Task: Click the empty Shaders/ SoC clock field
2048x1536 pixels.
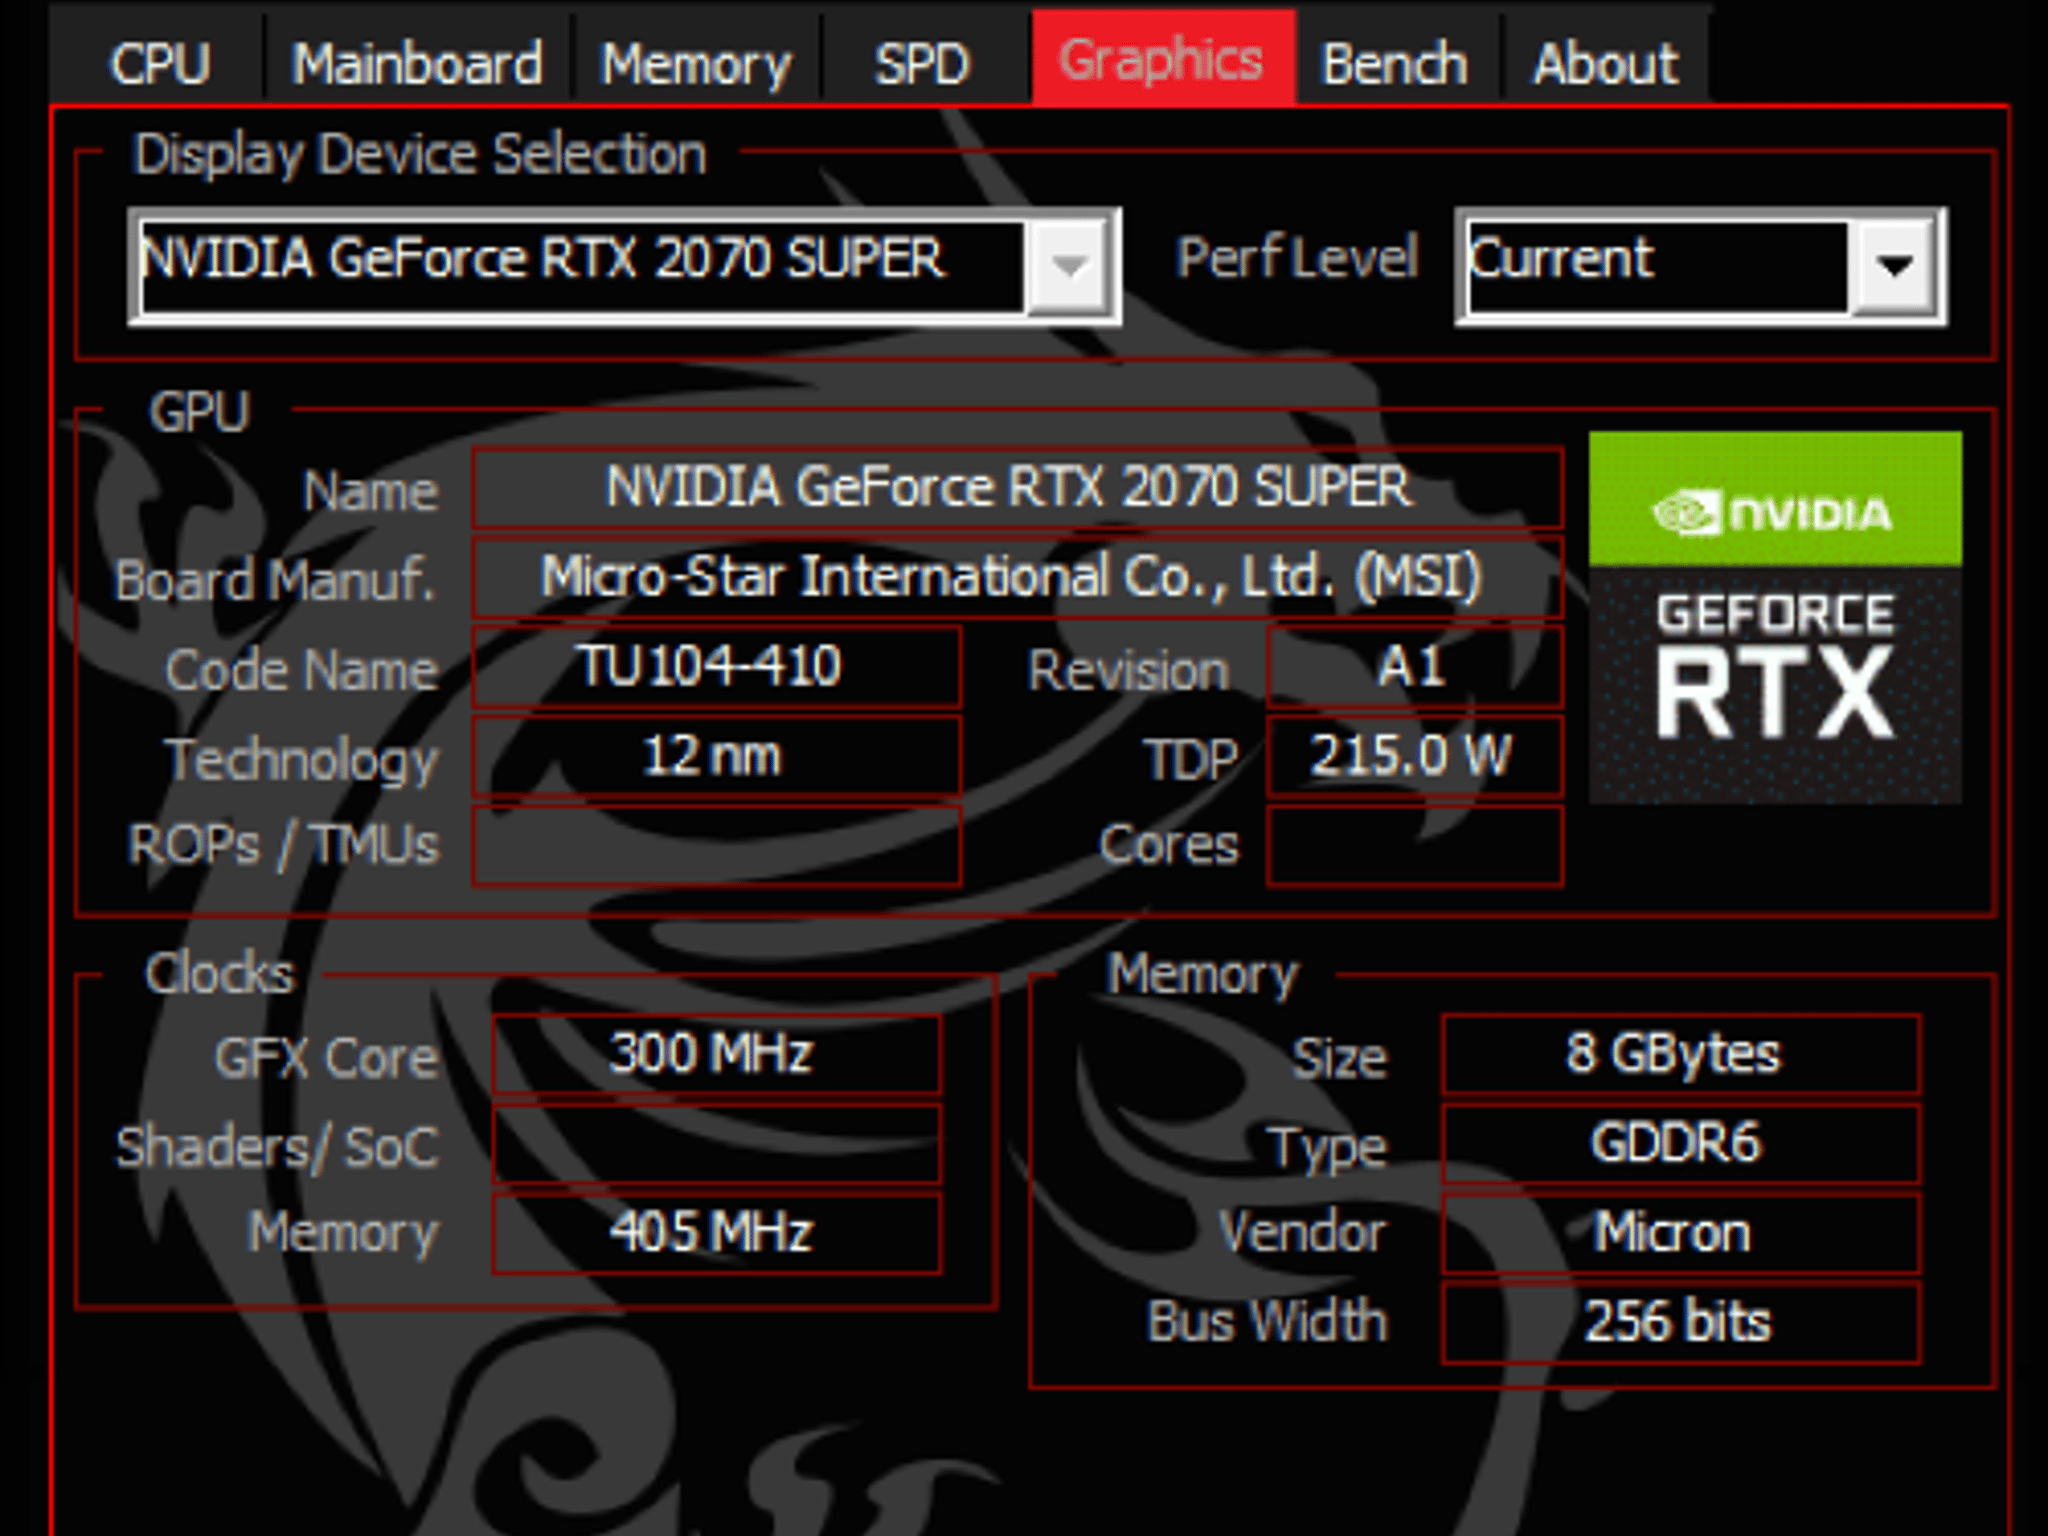Action: tap(716, 1144)
